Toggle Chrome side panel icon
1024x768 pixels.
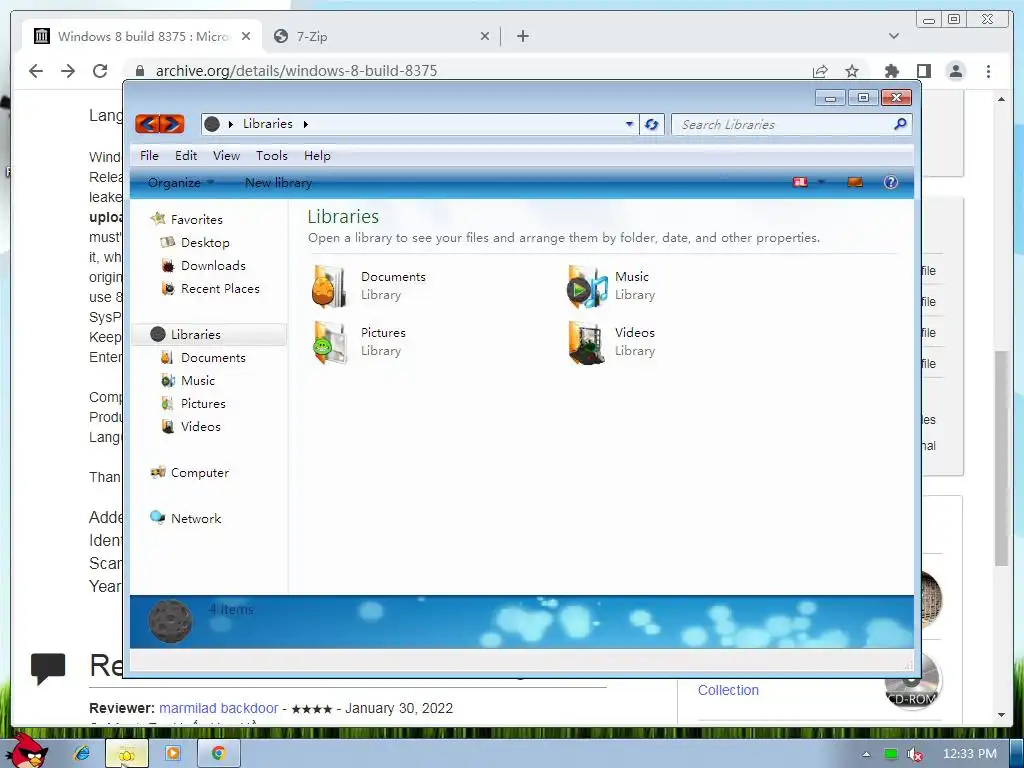(923, 71)
